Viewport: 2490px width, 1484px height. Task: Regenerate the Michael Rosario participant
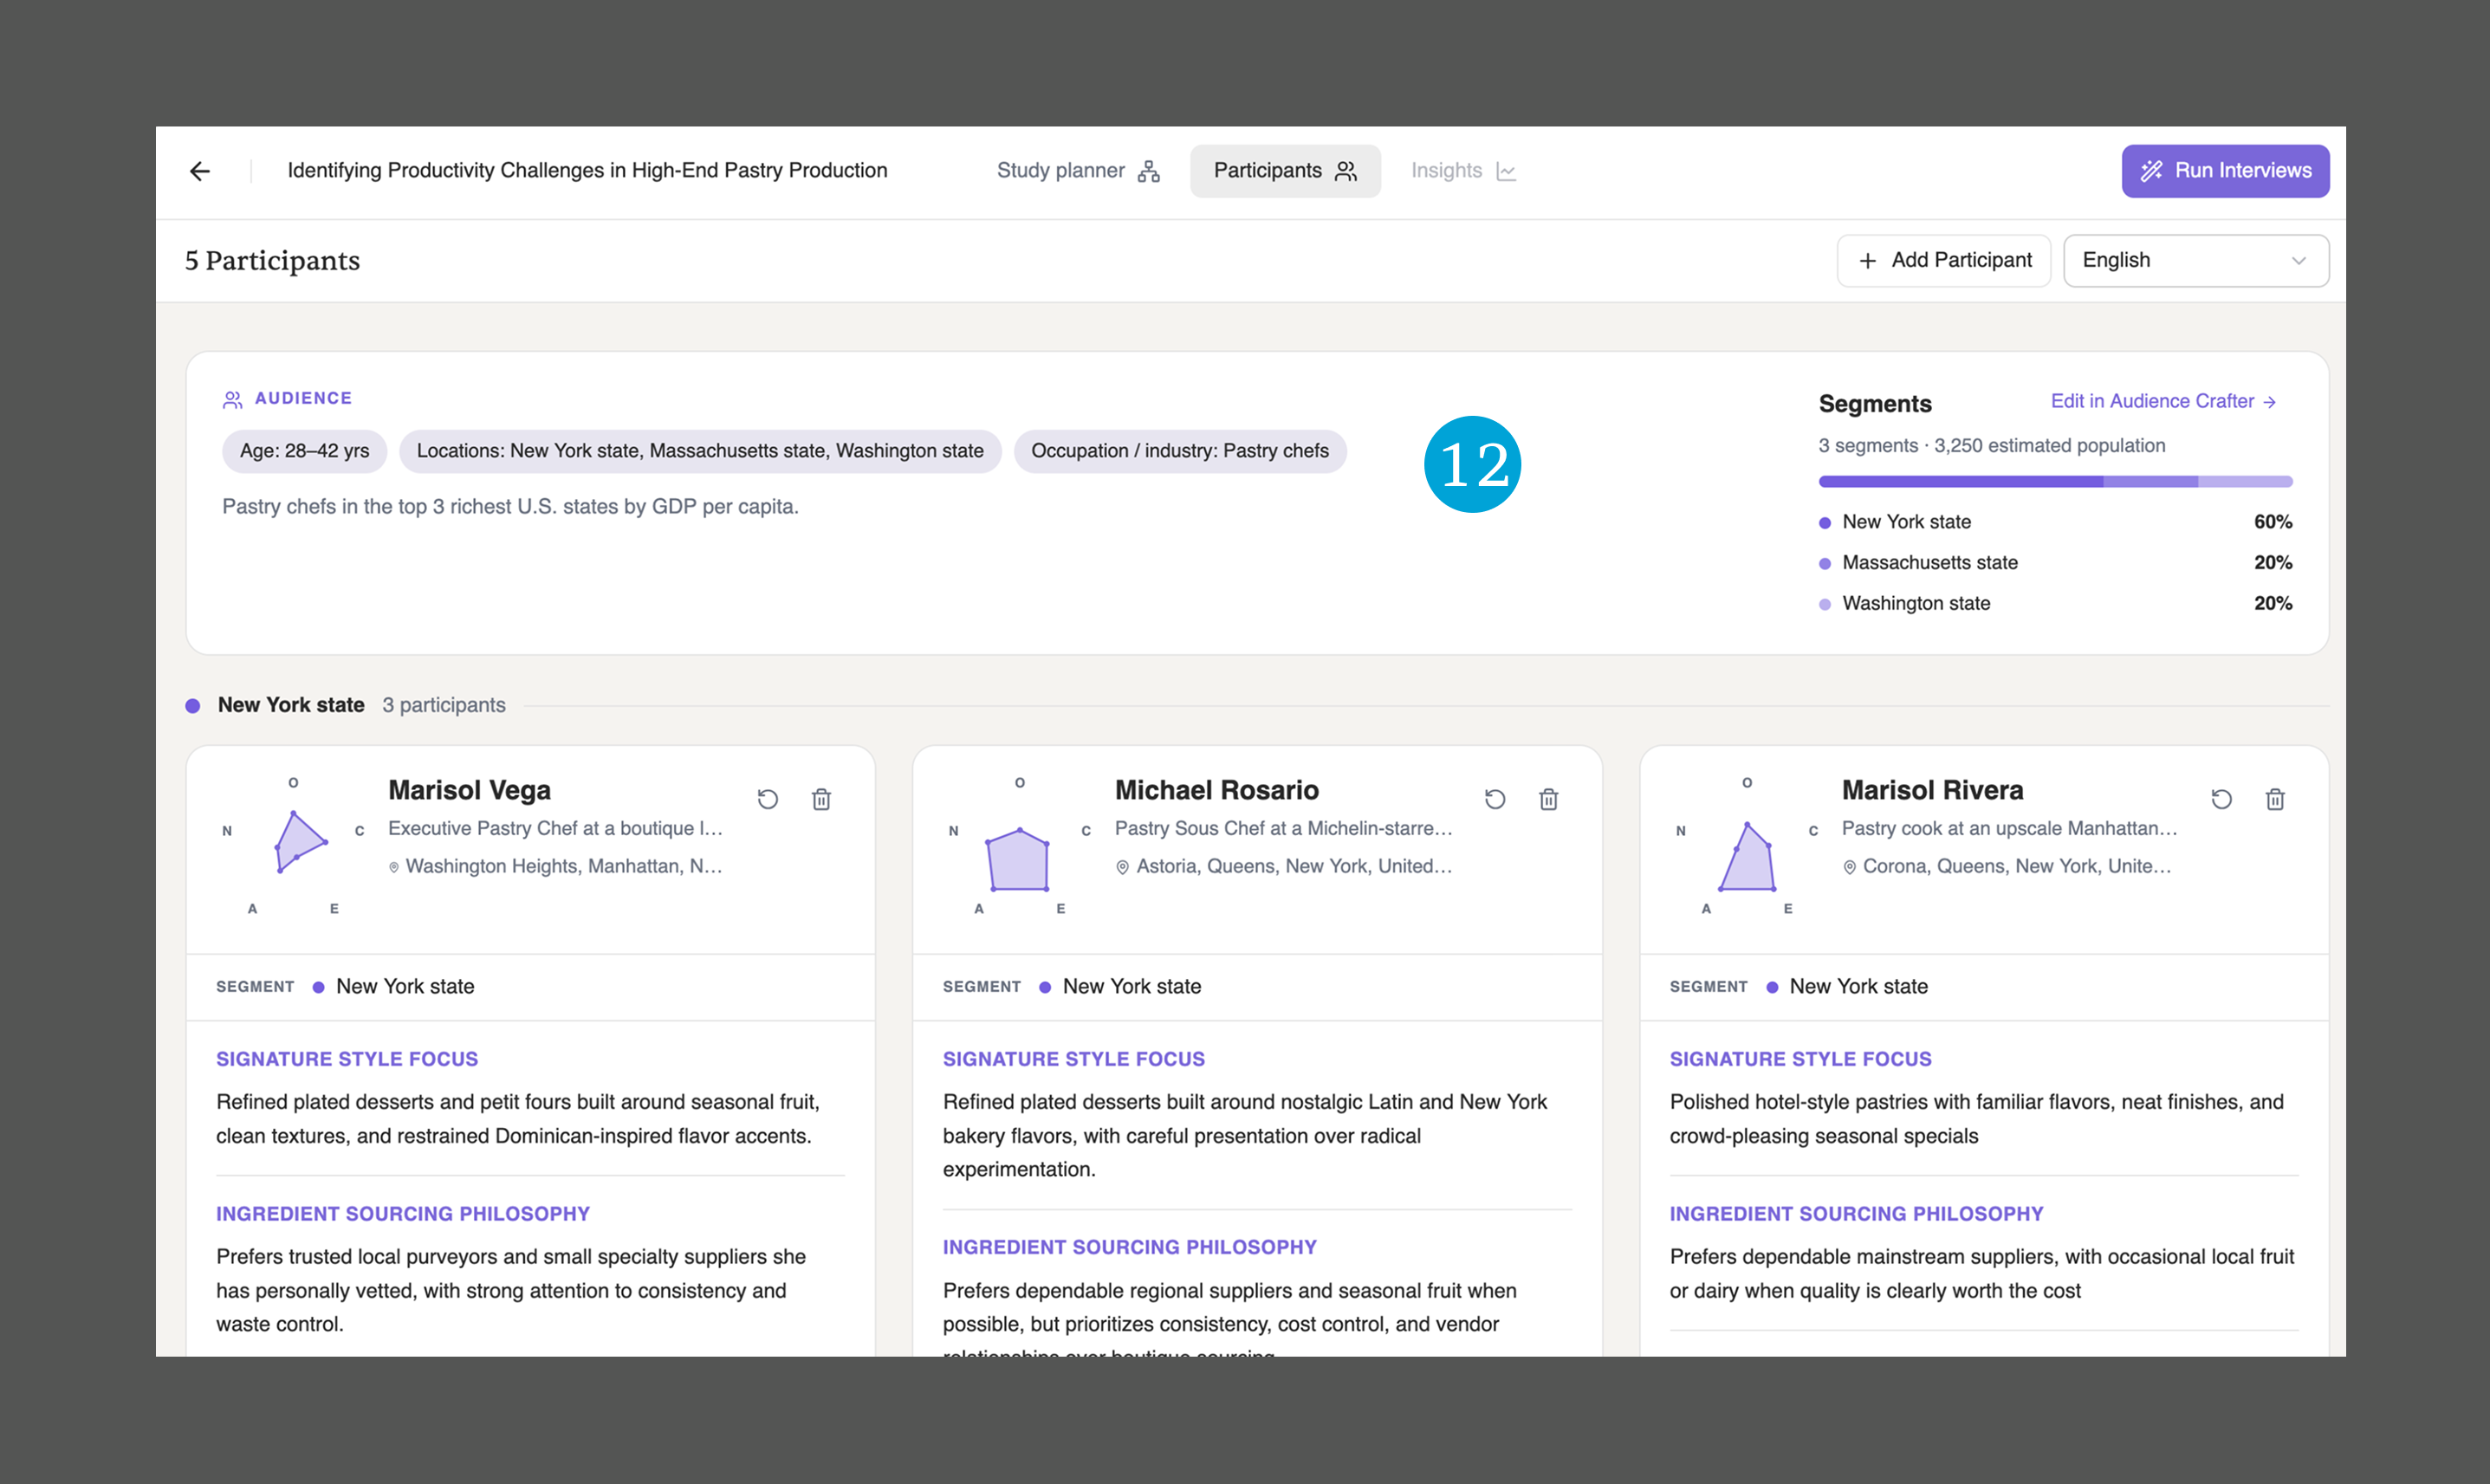pyautogui.click(x=1495, y=799)
